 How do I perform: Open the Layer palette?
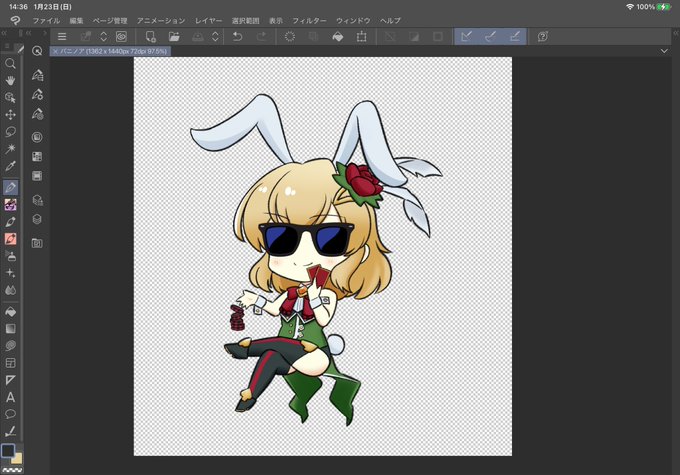tap(37, 219)
